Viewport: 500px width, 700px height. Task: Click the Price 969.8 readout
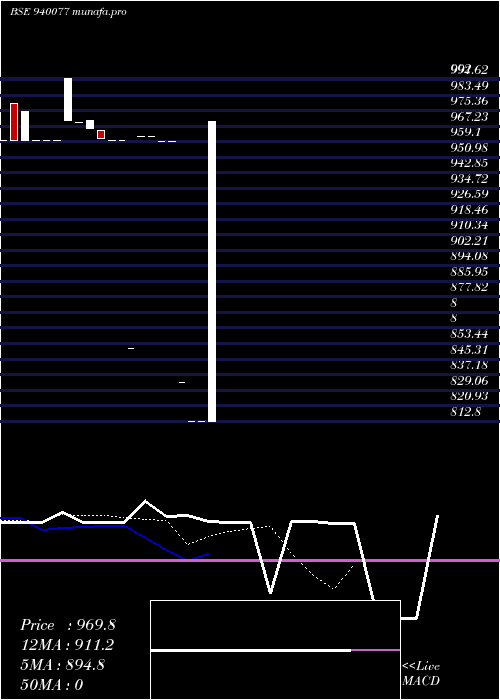coord(68,625)
